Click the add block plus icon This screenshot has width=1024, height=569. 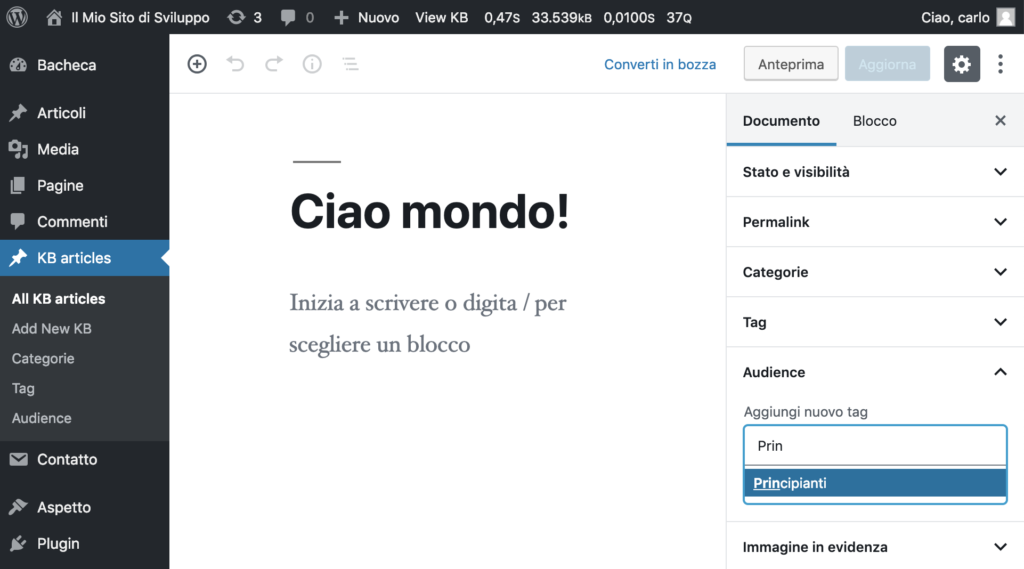click(x=197, y=64)
